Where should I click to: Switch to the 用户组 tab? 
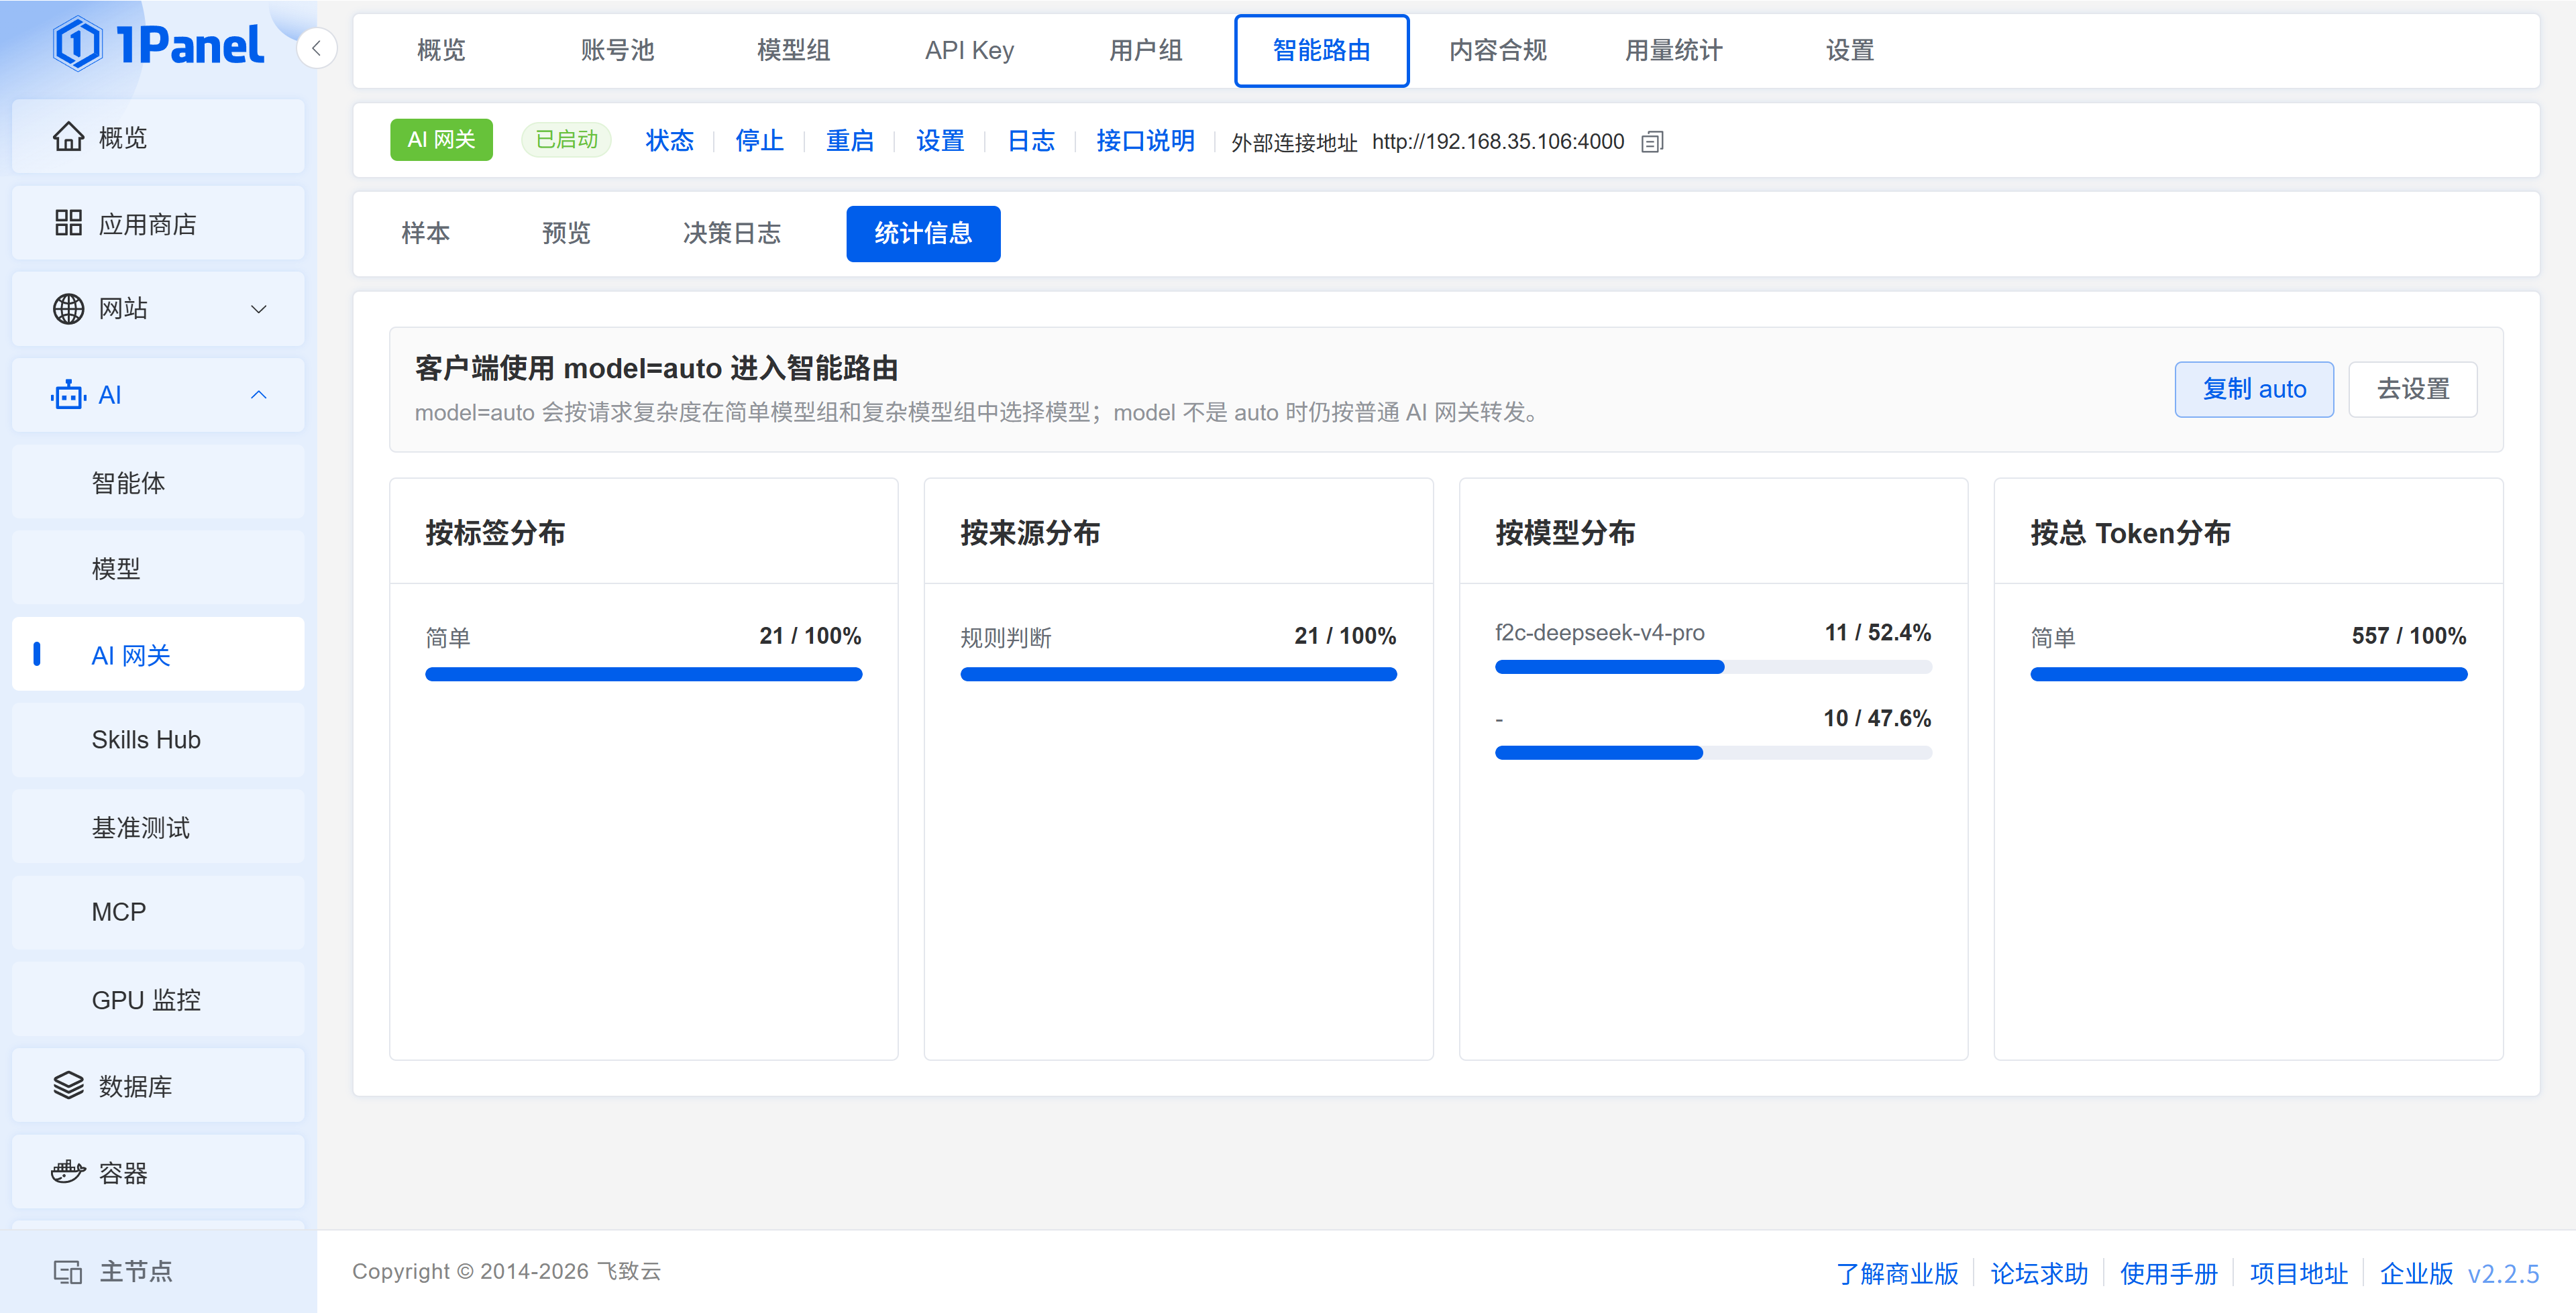[x=1145, y=50]
